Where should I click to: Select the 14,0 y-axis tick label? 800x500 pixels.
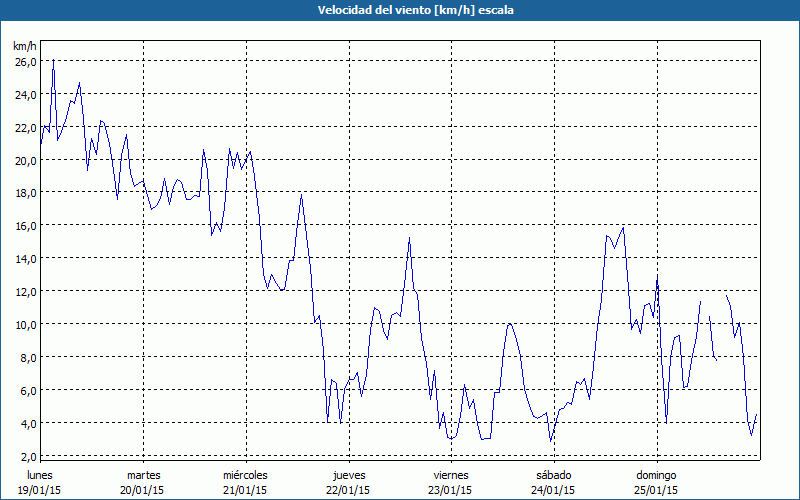point(25,259)
